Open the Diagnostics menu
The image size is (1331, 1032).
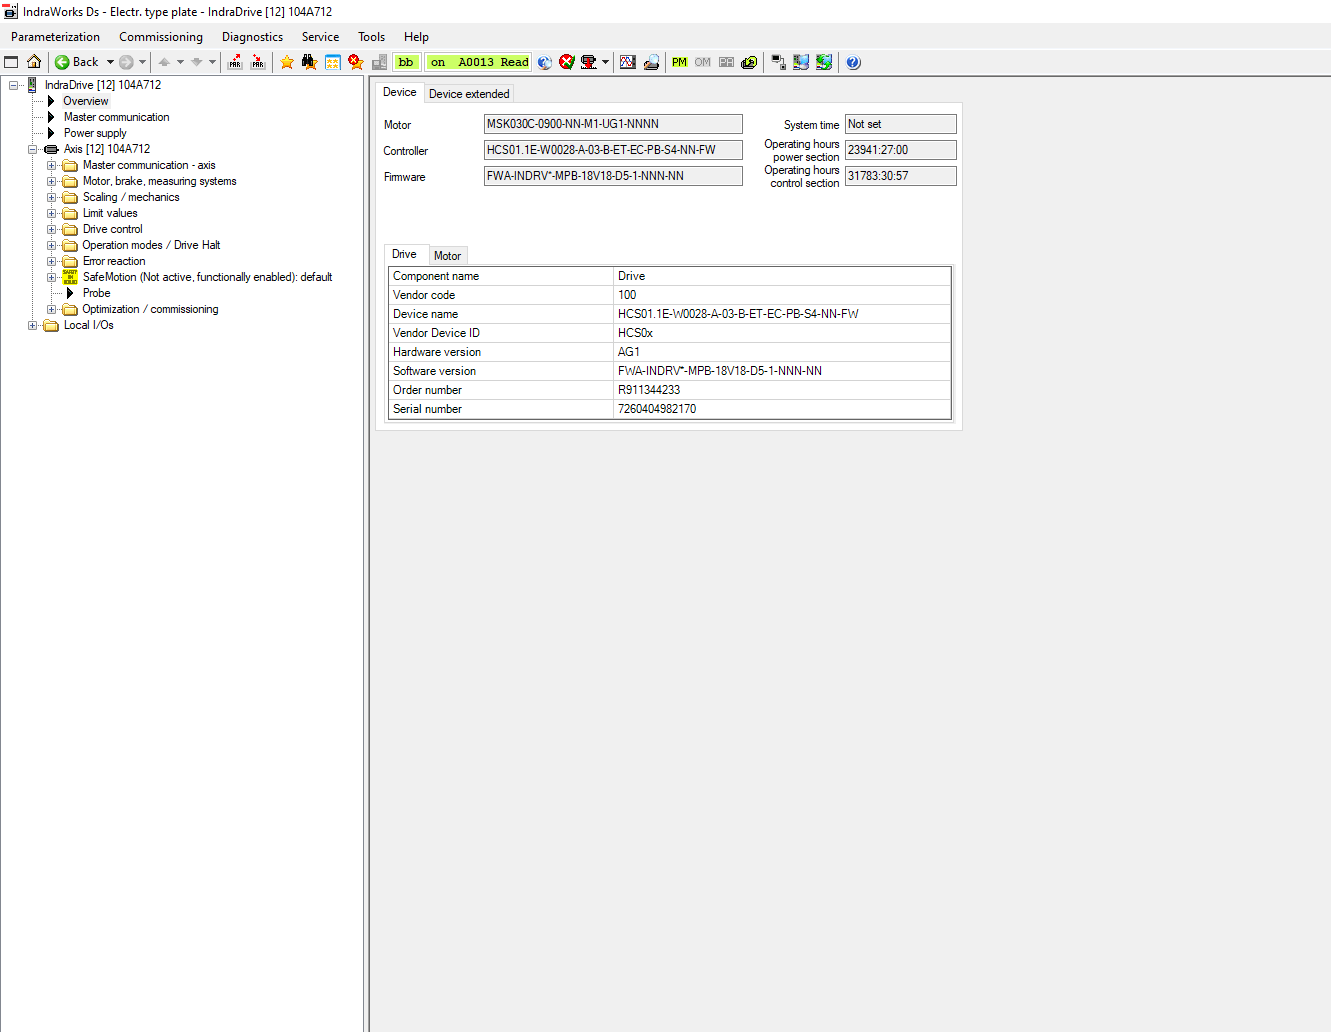(x=252, y=37)
